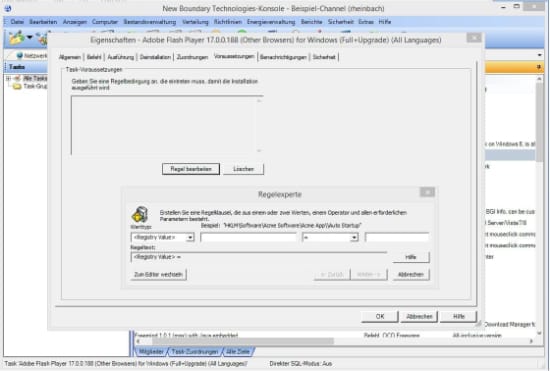
Task: Click the Netzwerk globe icon
Action: [20, 55]
